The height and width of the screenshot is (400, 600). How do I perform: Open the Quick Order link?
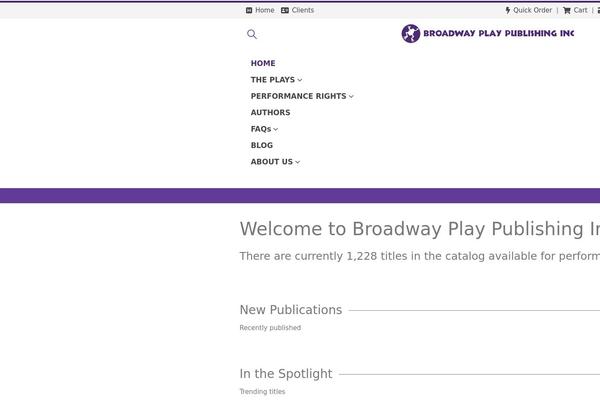point(532,10)
